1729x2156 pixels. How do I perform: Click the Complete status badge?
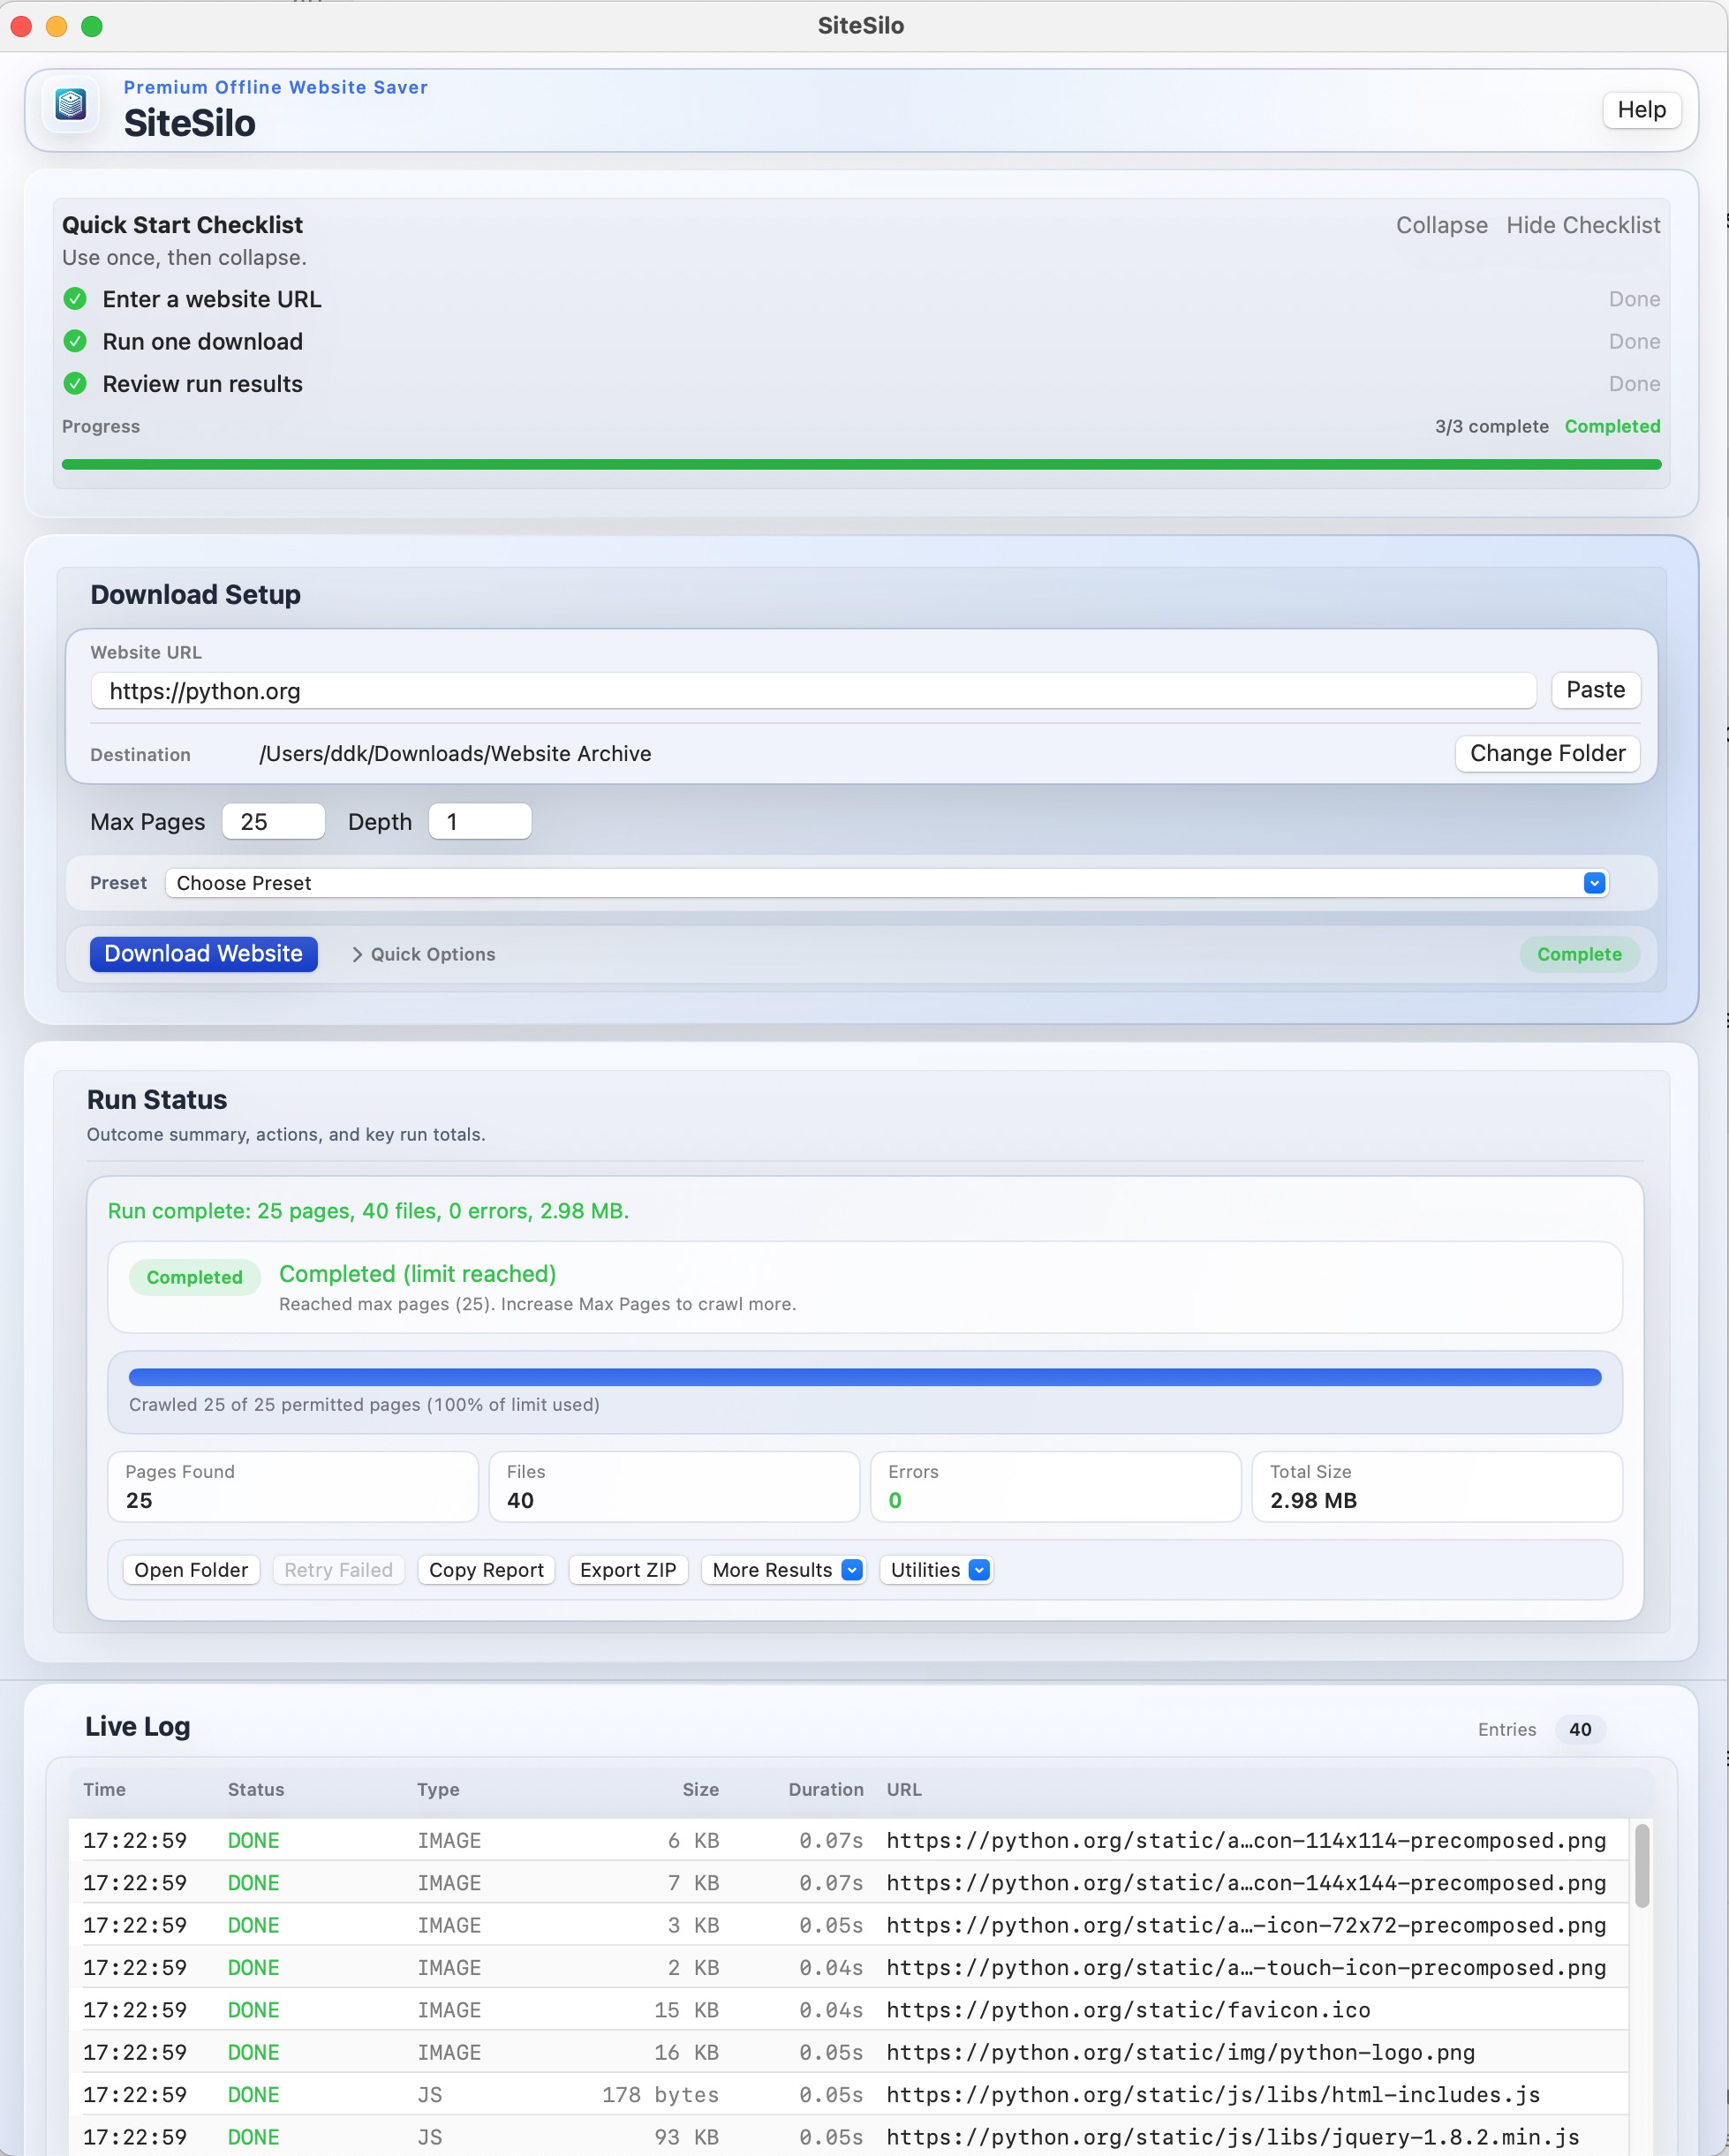point(1579,954)
